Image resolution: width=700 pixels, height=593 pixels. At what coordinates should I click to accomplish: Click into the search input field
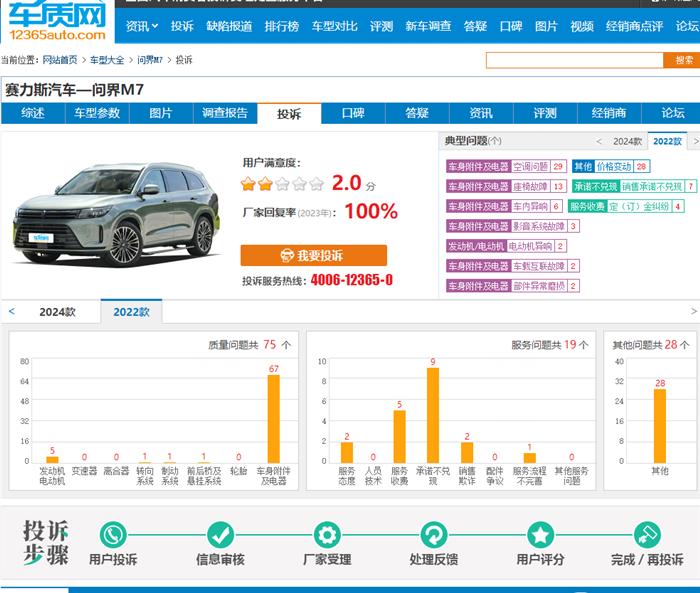[x=575, y=60]
